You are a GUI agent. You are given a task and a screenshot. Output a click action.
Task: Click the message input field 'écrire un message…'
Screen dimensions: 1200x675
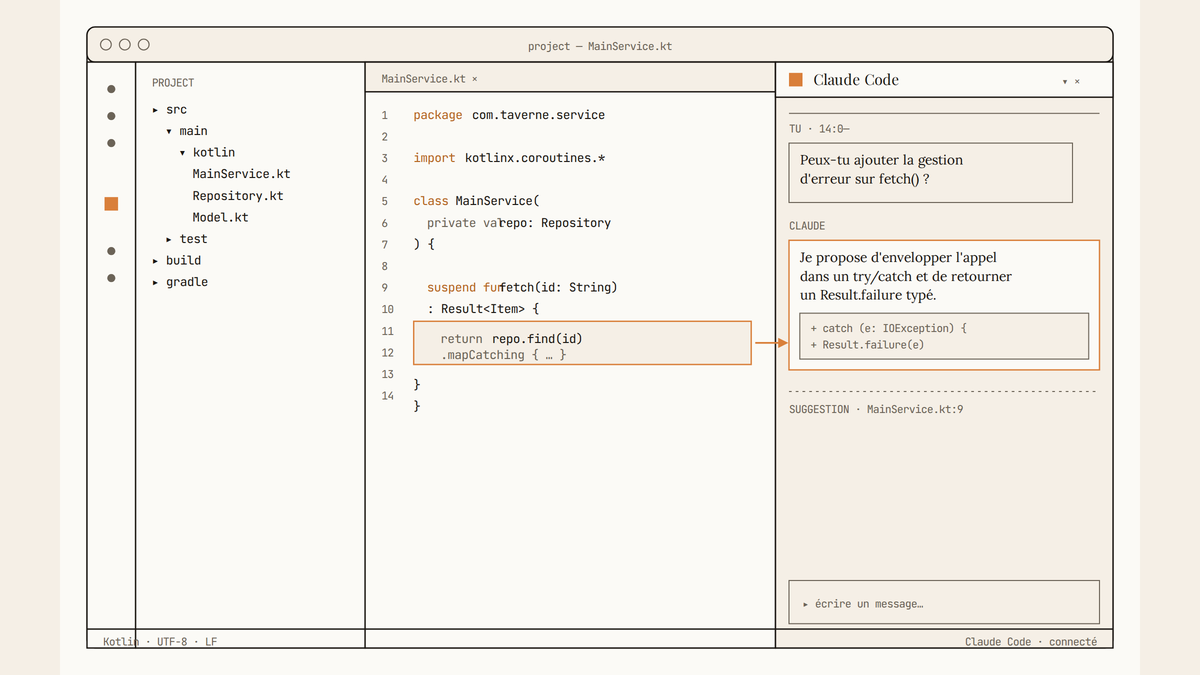coord(944,603)
